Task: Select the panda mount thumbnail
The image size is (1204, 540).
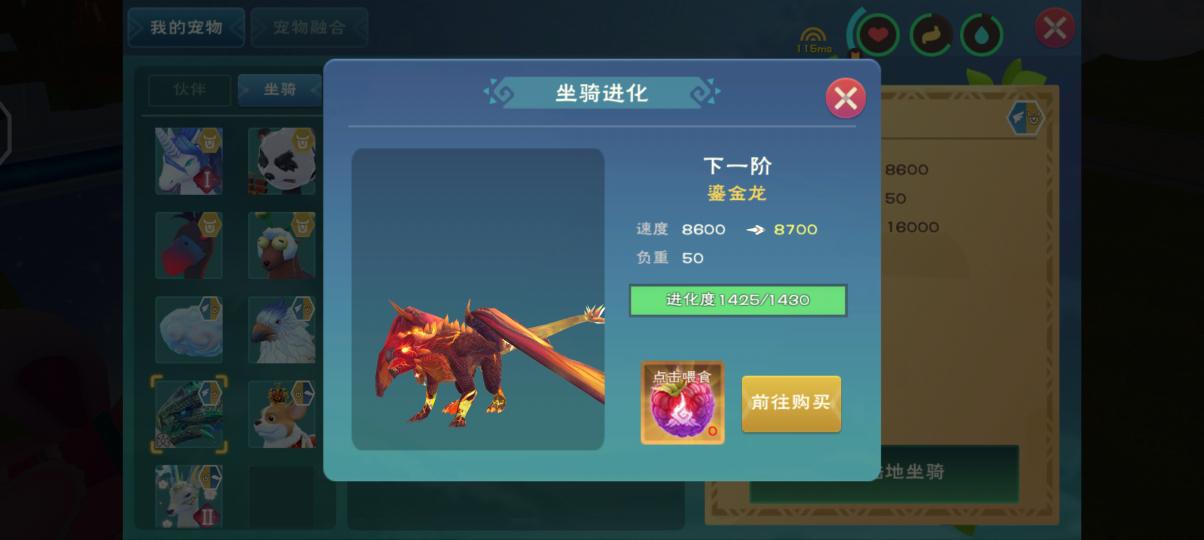Action: pyautogui.click(x=282, y=160)
